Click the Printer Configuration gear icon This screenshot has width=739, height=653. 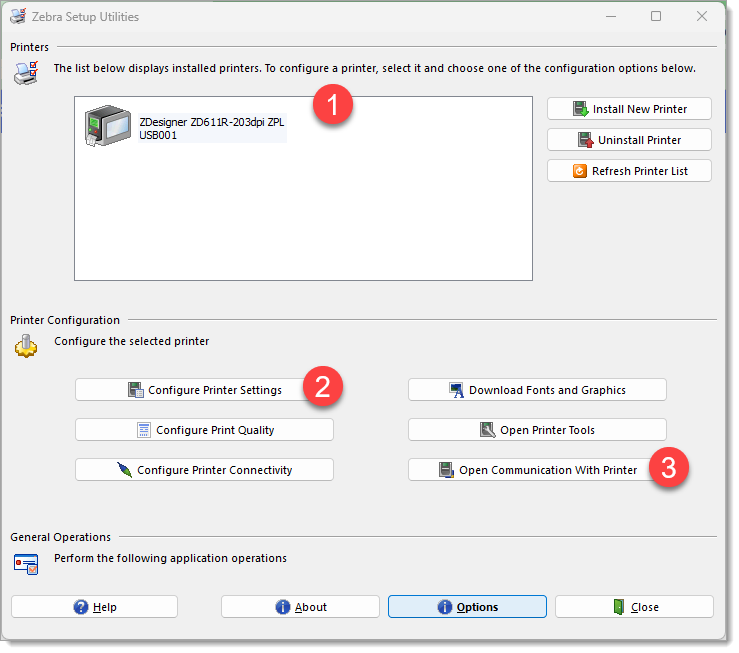pos(26,346)
